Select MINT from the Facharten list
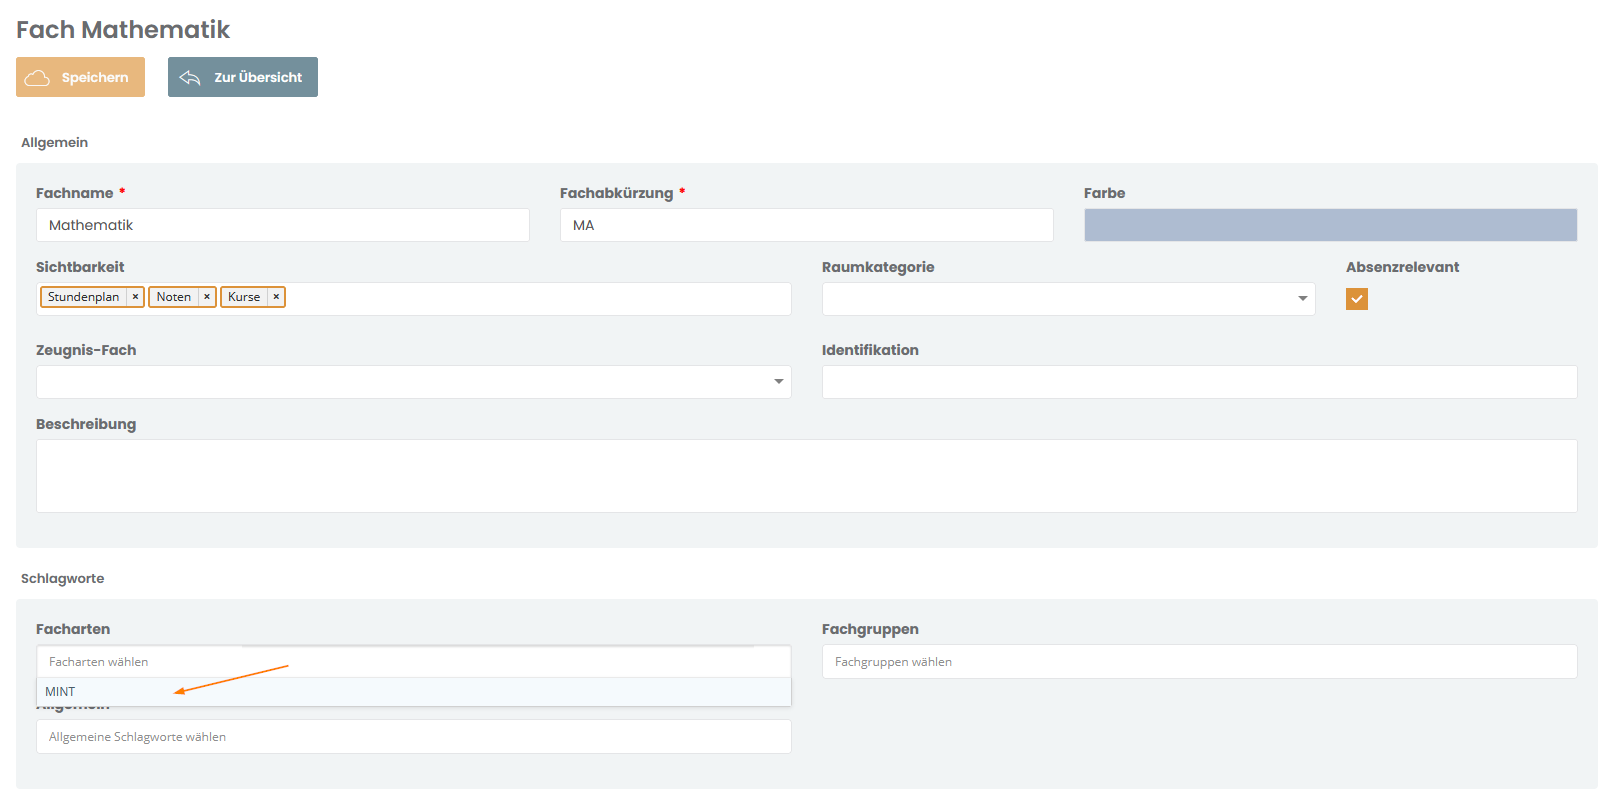This screenshot has height=806, width=1615. point(413,692)
